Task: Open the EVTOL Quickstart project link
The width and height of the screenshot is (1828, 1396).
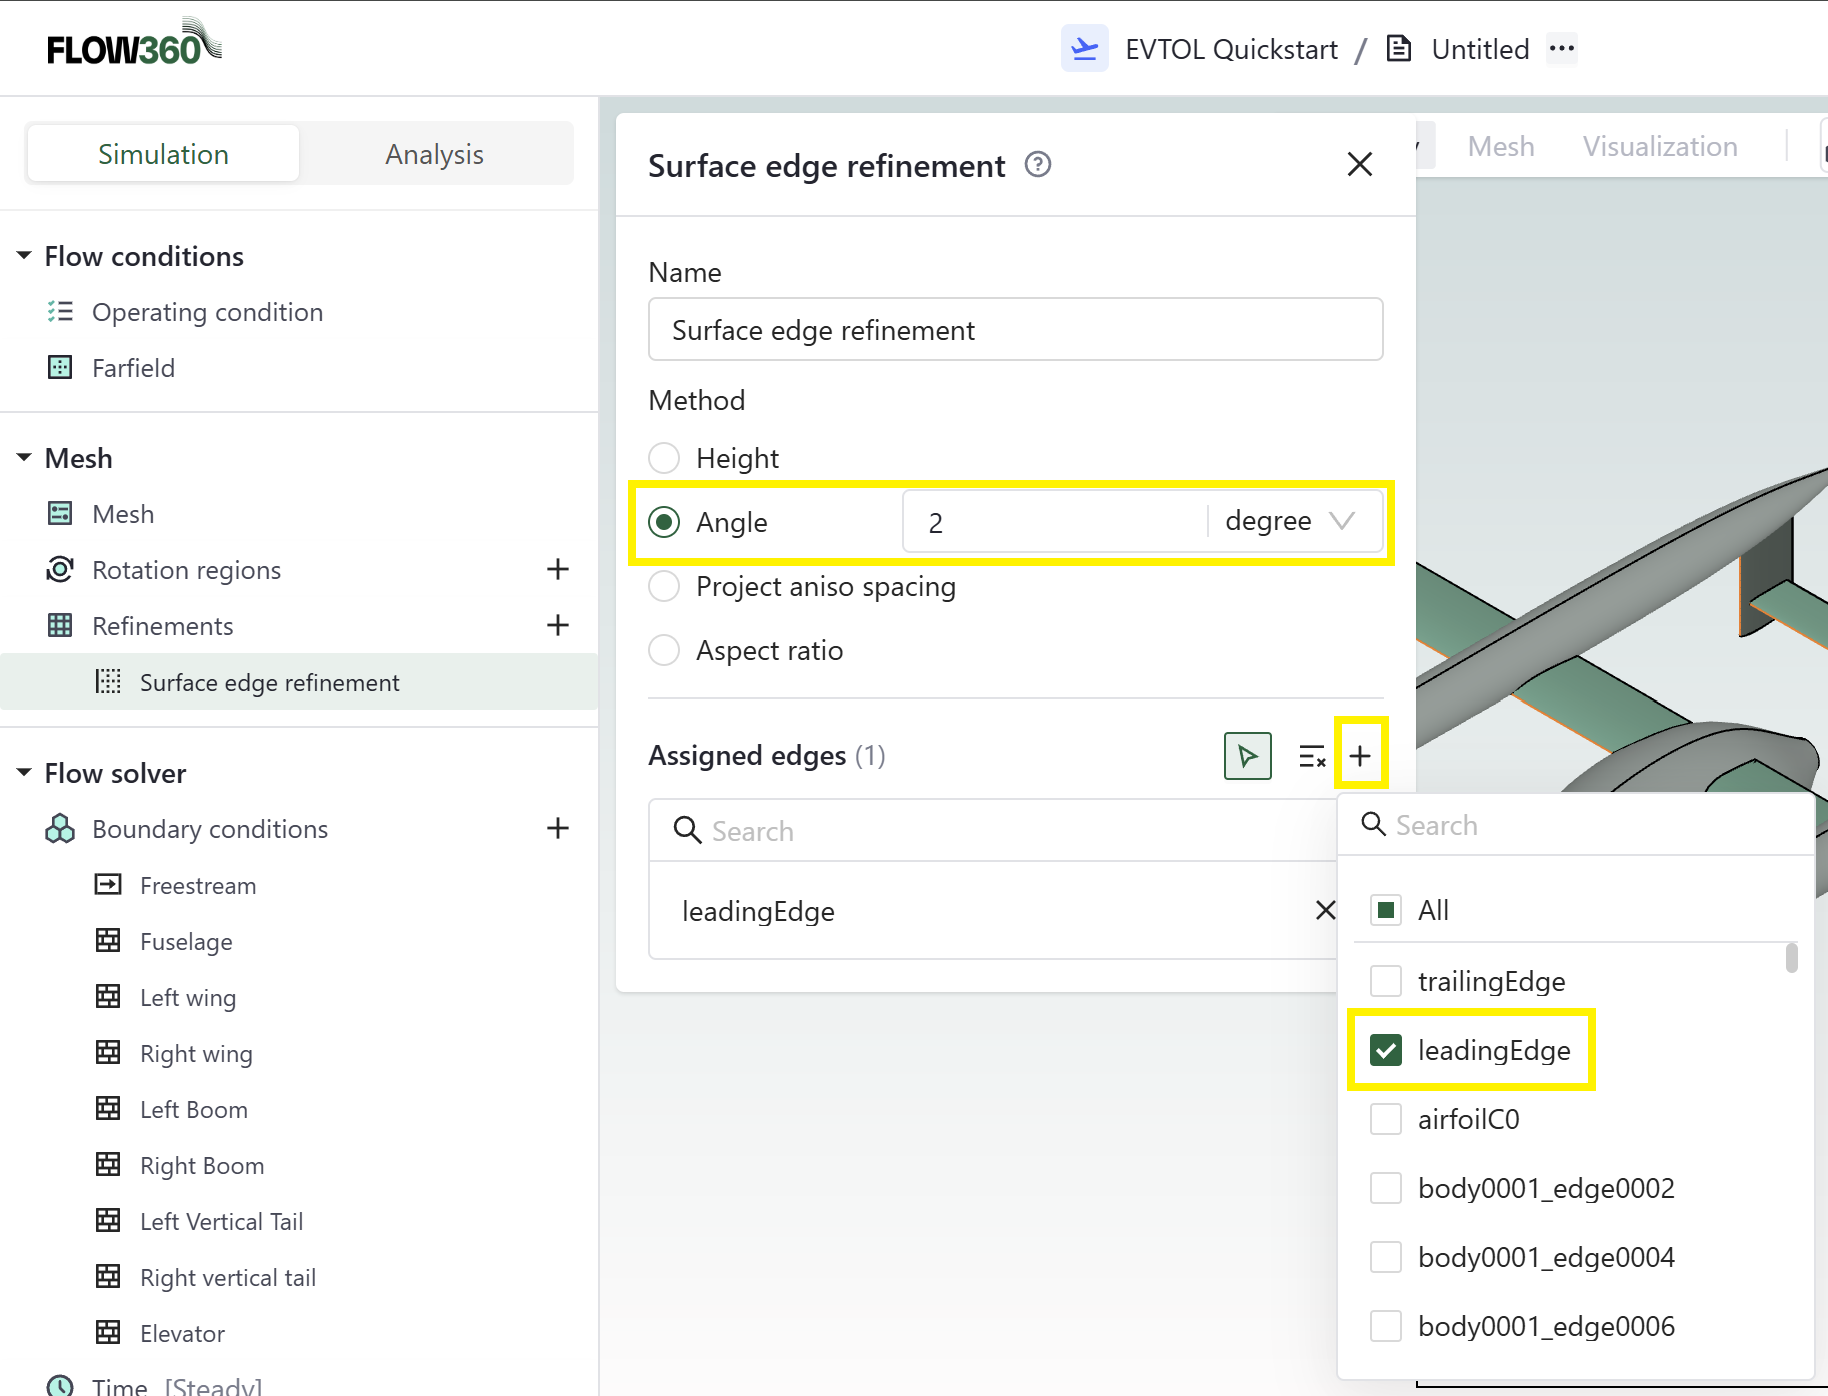Action: (1230, 49)
